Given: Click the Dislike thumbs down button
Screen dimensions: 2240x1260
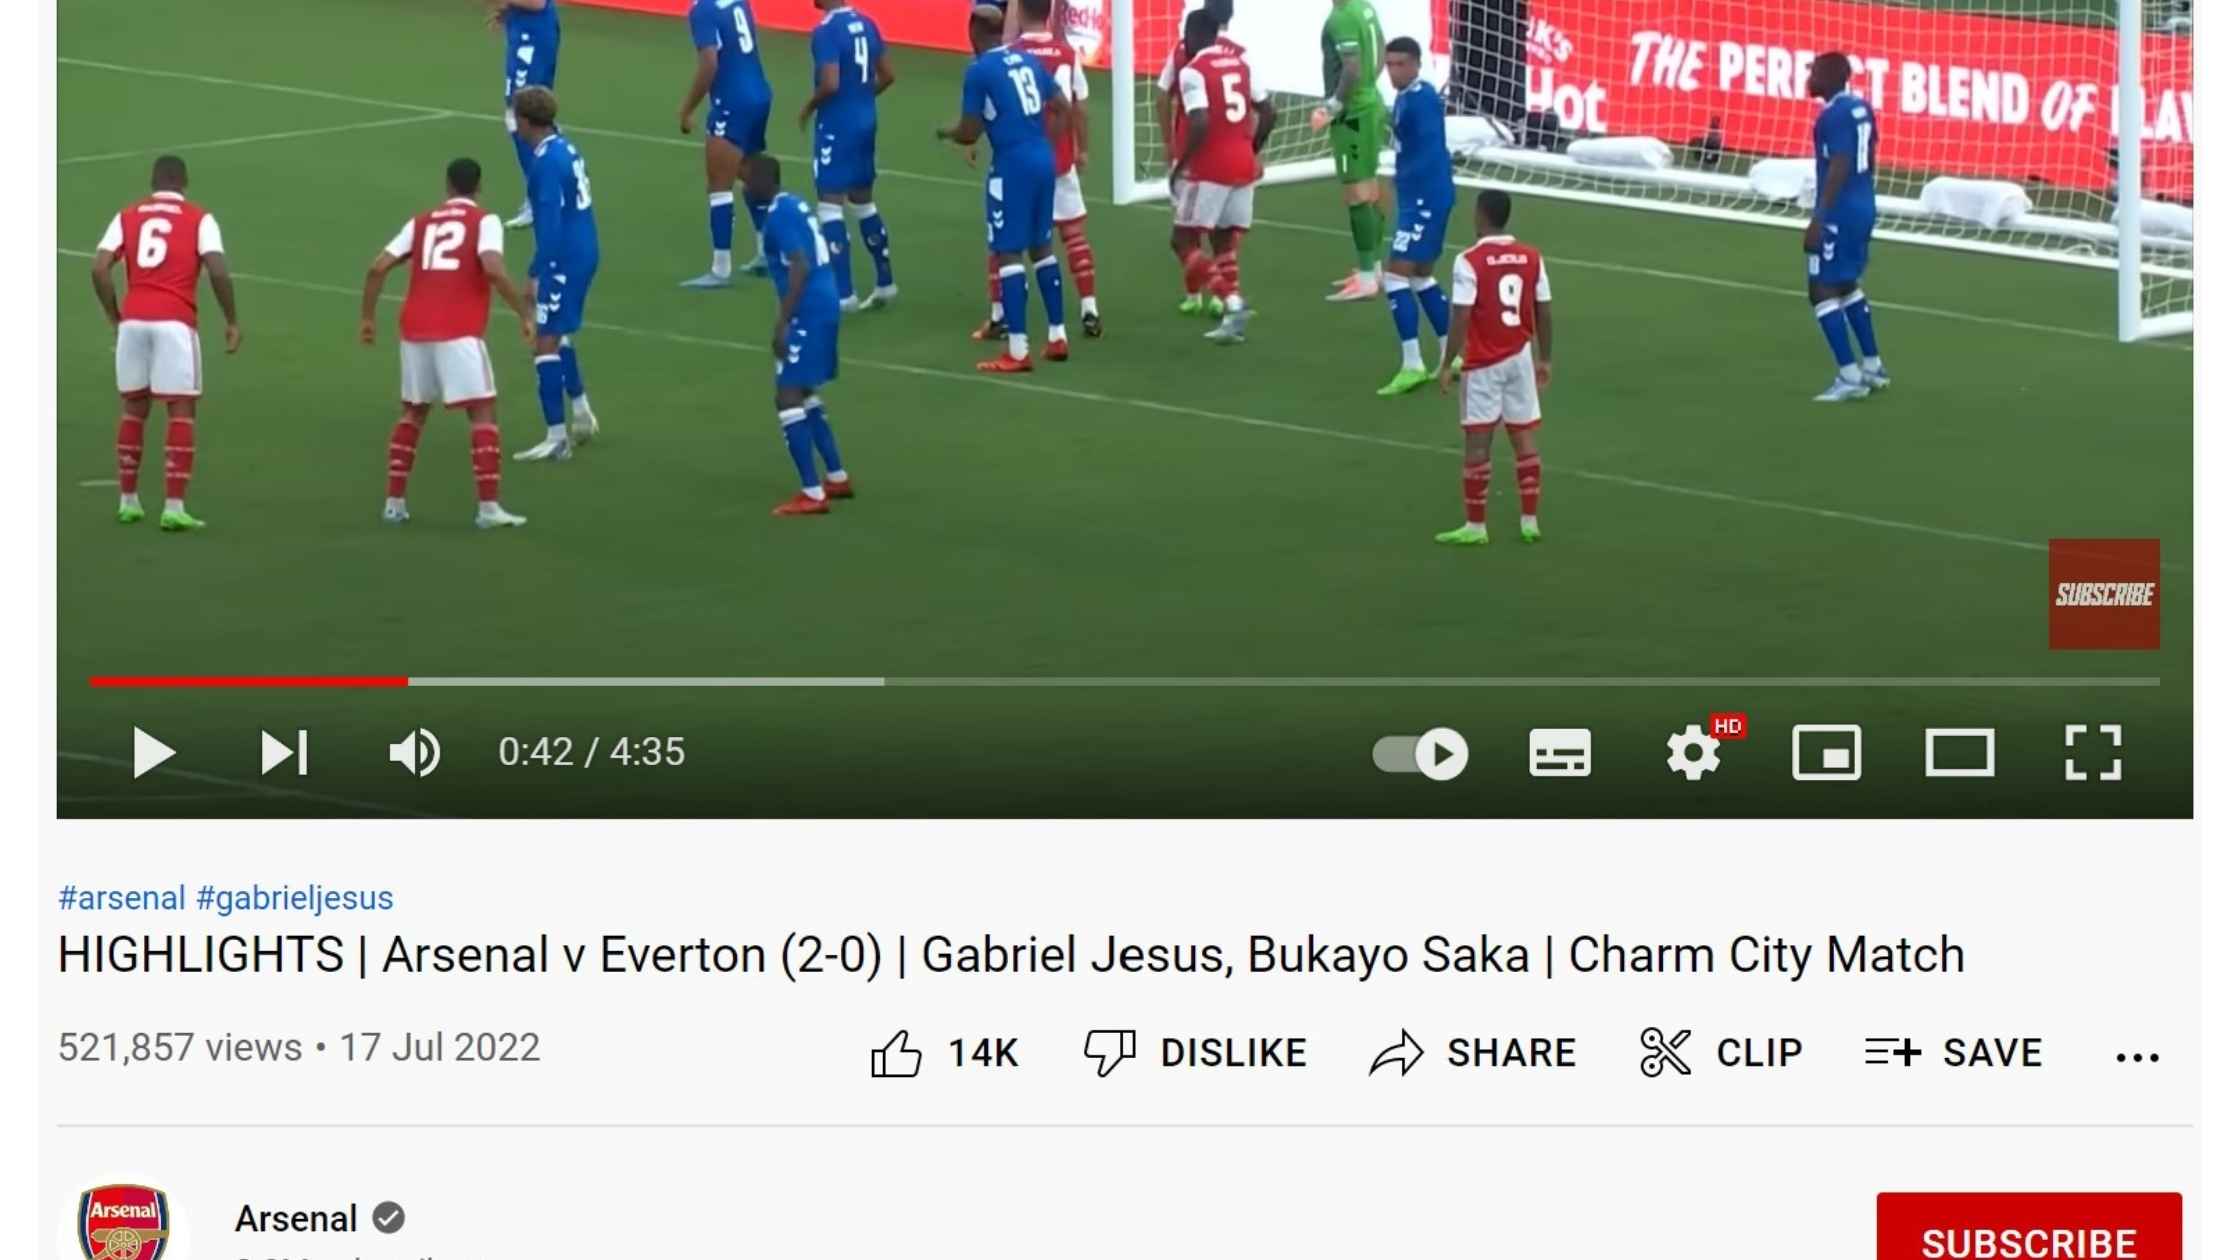Looking at the screenshot, I should [1196, 1053].
